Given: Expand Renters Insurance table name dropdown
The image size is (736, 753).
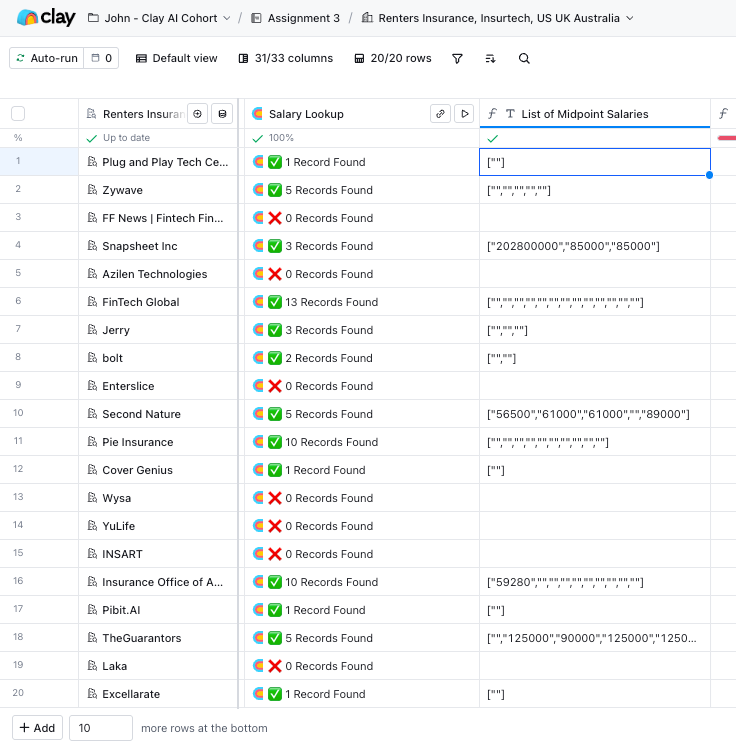Looking at the screenshot, I should pos(630,18).
